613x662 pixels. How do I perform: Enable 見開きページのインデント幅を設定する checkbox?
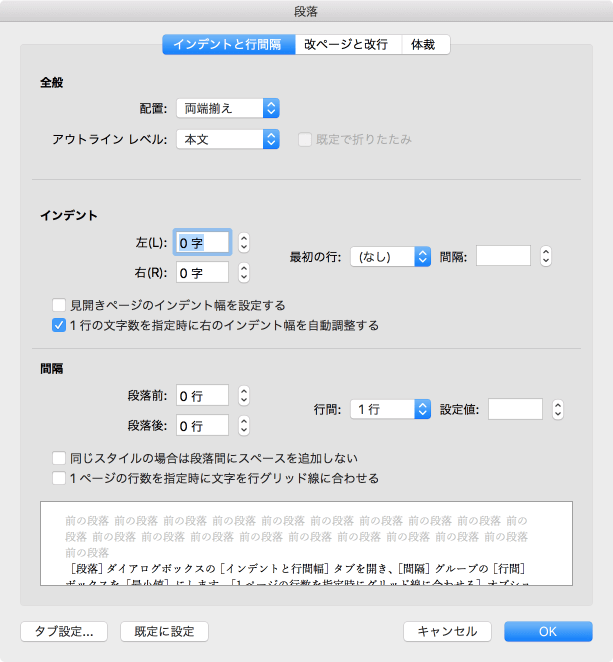click(59, 305)
